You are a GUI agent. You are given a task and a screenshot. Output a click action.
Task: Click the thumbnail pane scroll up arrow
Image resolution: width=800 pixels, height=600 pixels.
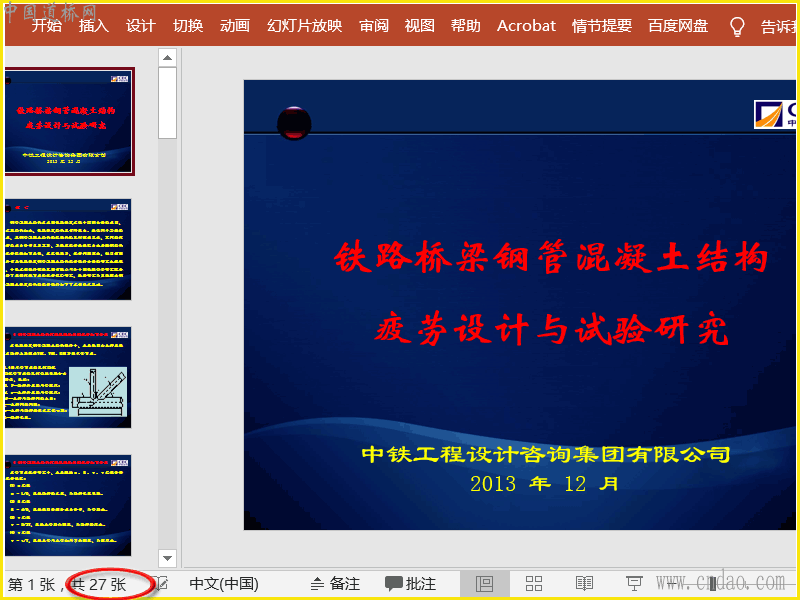click(x=167, y=58)
